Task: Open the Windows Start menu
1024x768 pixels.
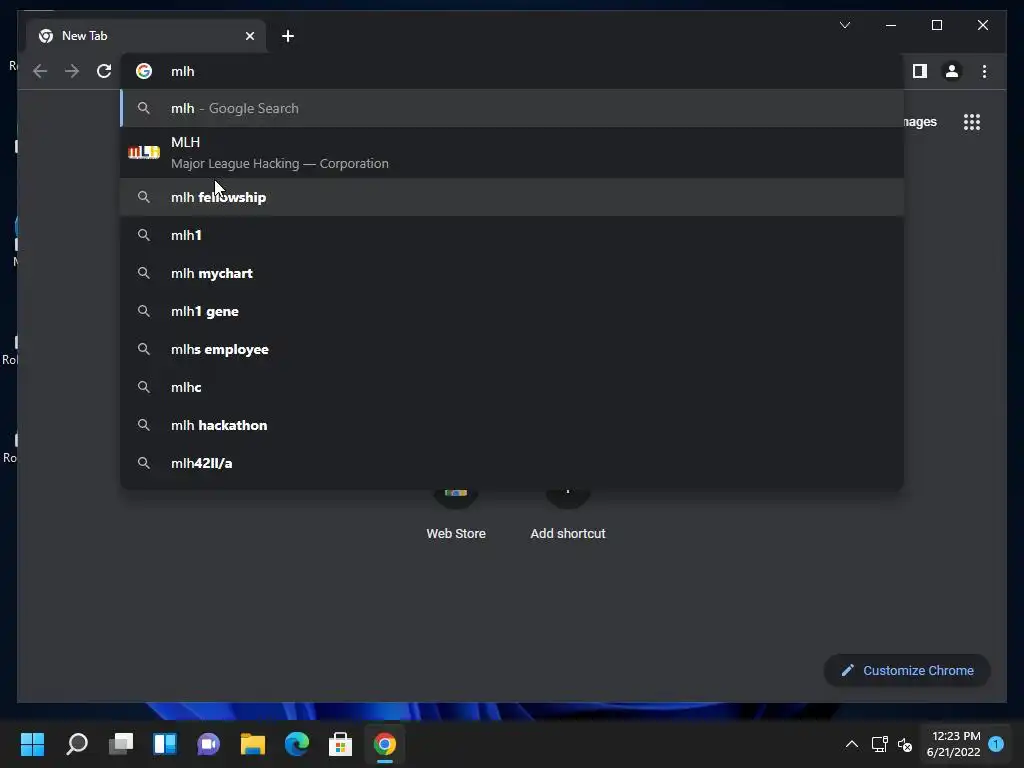Action: click(x=32, y=744)
